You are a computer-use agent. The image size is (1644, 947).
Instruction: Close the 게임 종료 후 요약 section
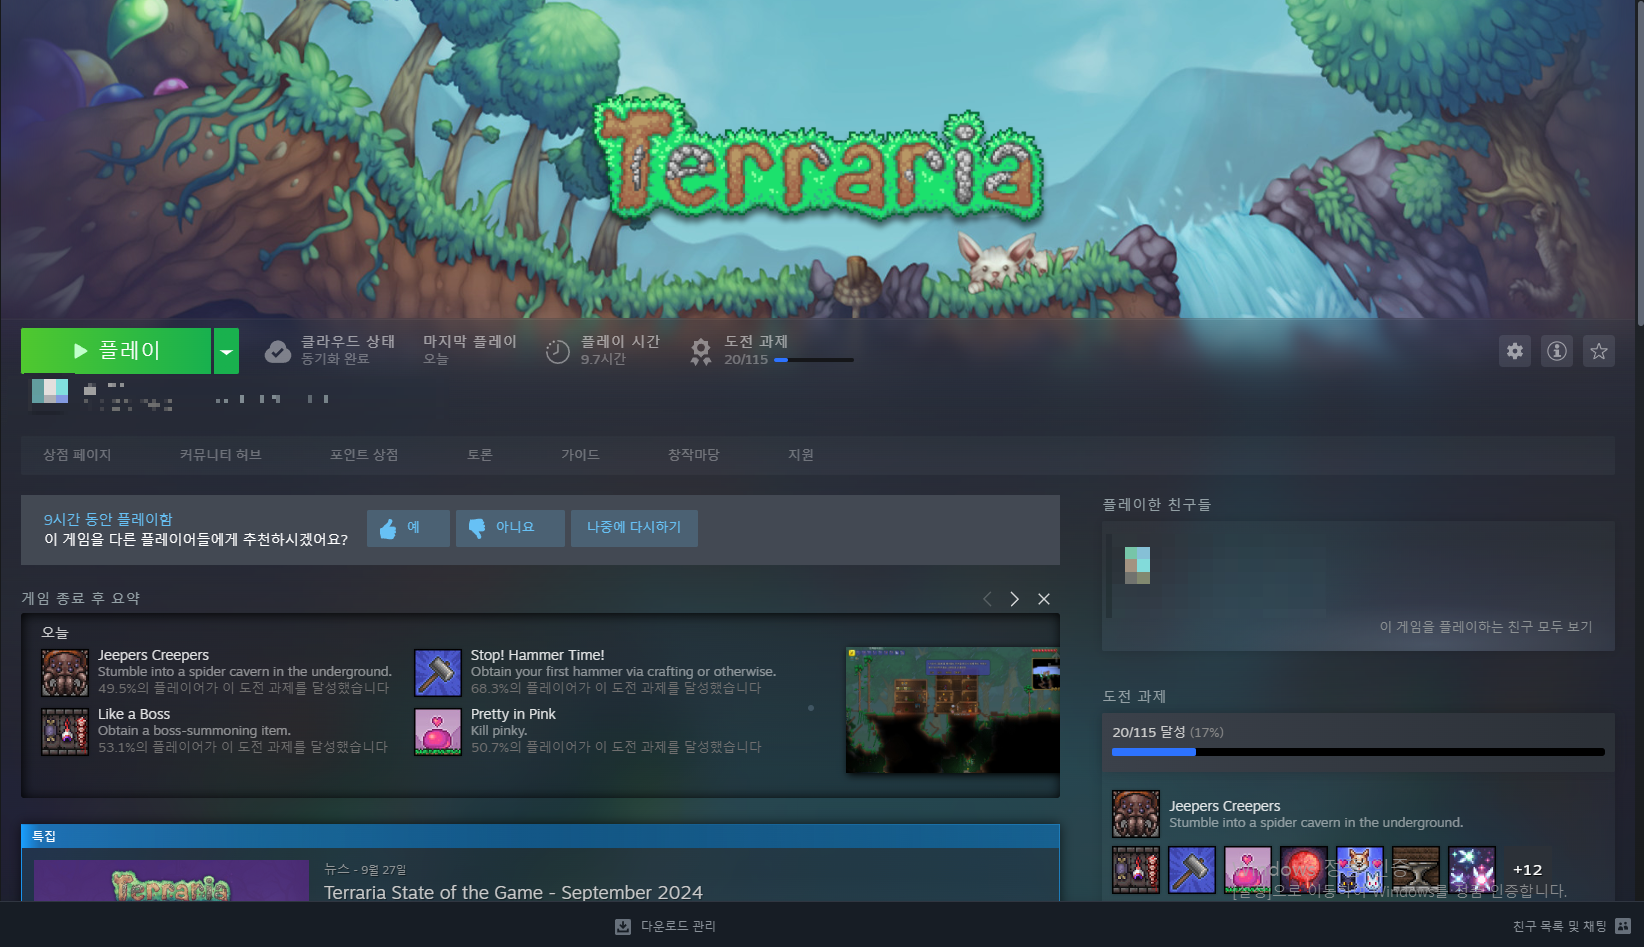click(1044, 599)
